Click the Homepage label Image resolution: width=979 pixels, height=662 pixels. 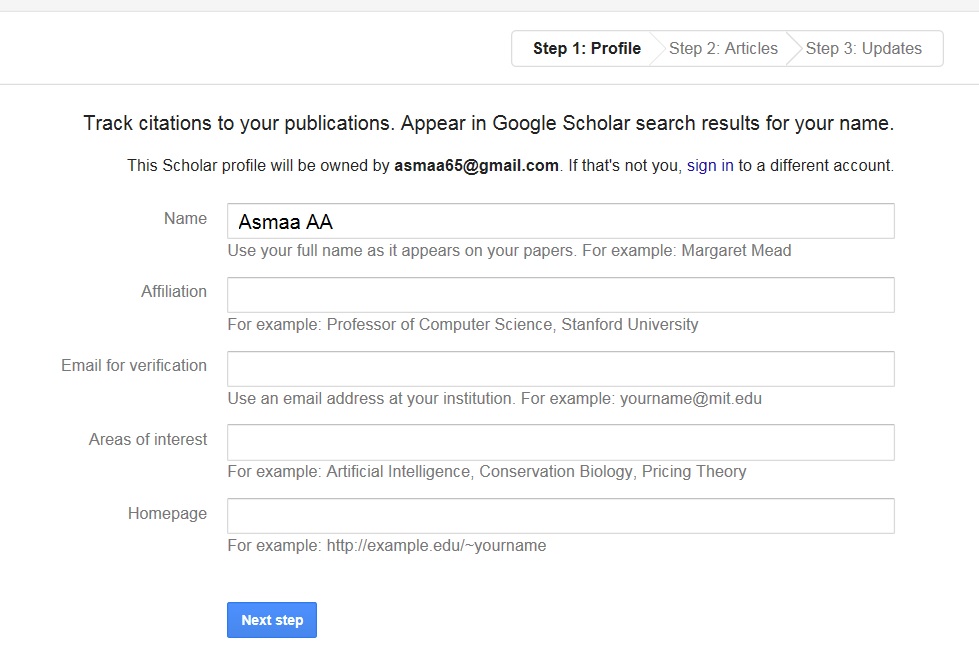point(167,514)
